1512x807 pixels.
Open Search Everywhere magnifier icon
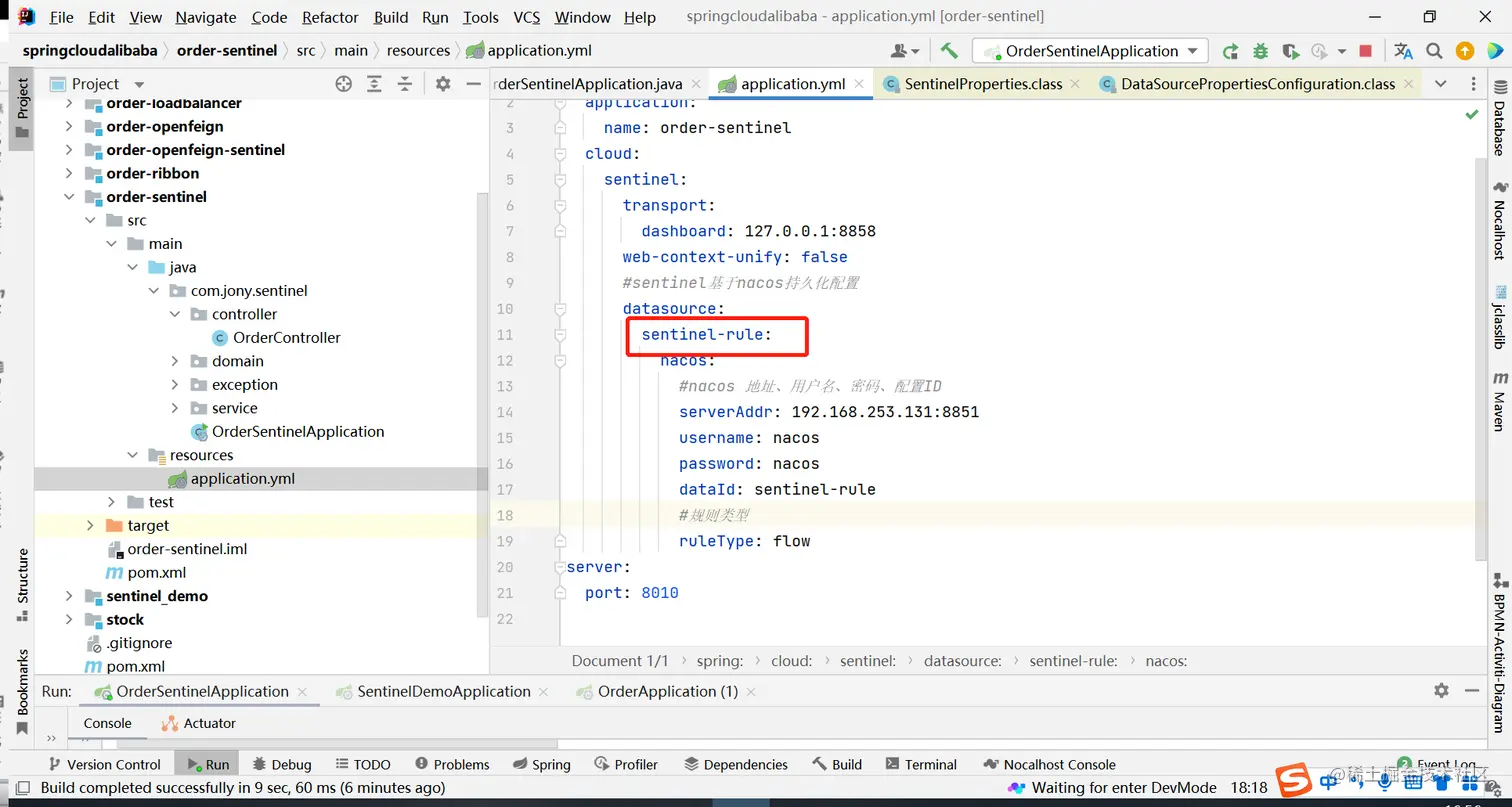pyautogui.click(x=1434, y=51)
